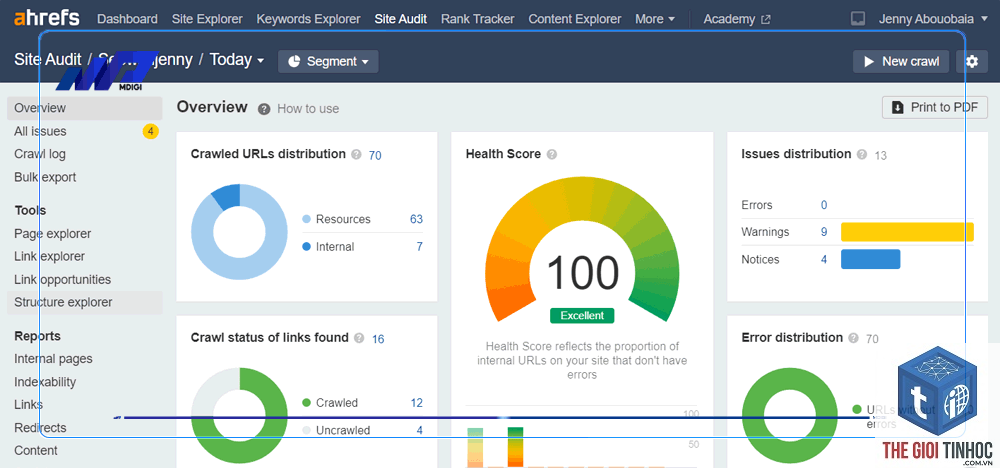Click help icon beside Health Score
1000x468 pixels.
[552, 154]
